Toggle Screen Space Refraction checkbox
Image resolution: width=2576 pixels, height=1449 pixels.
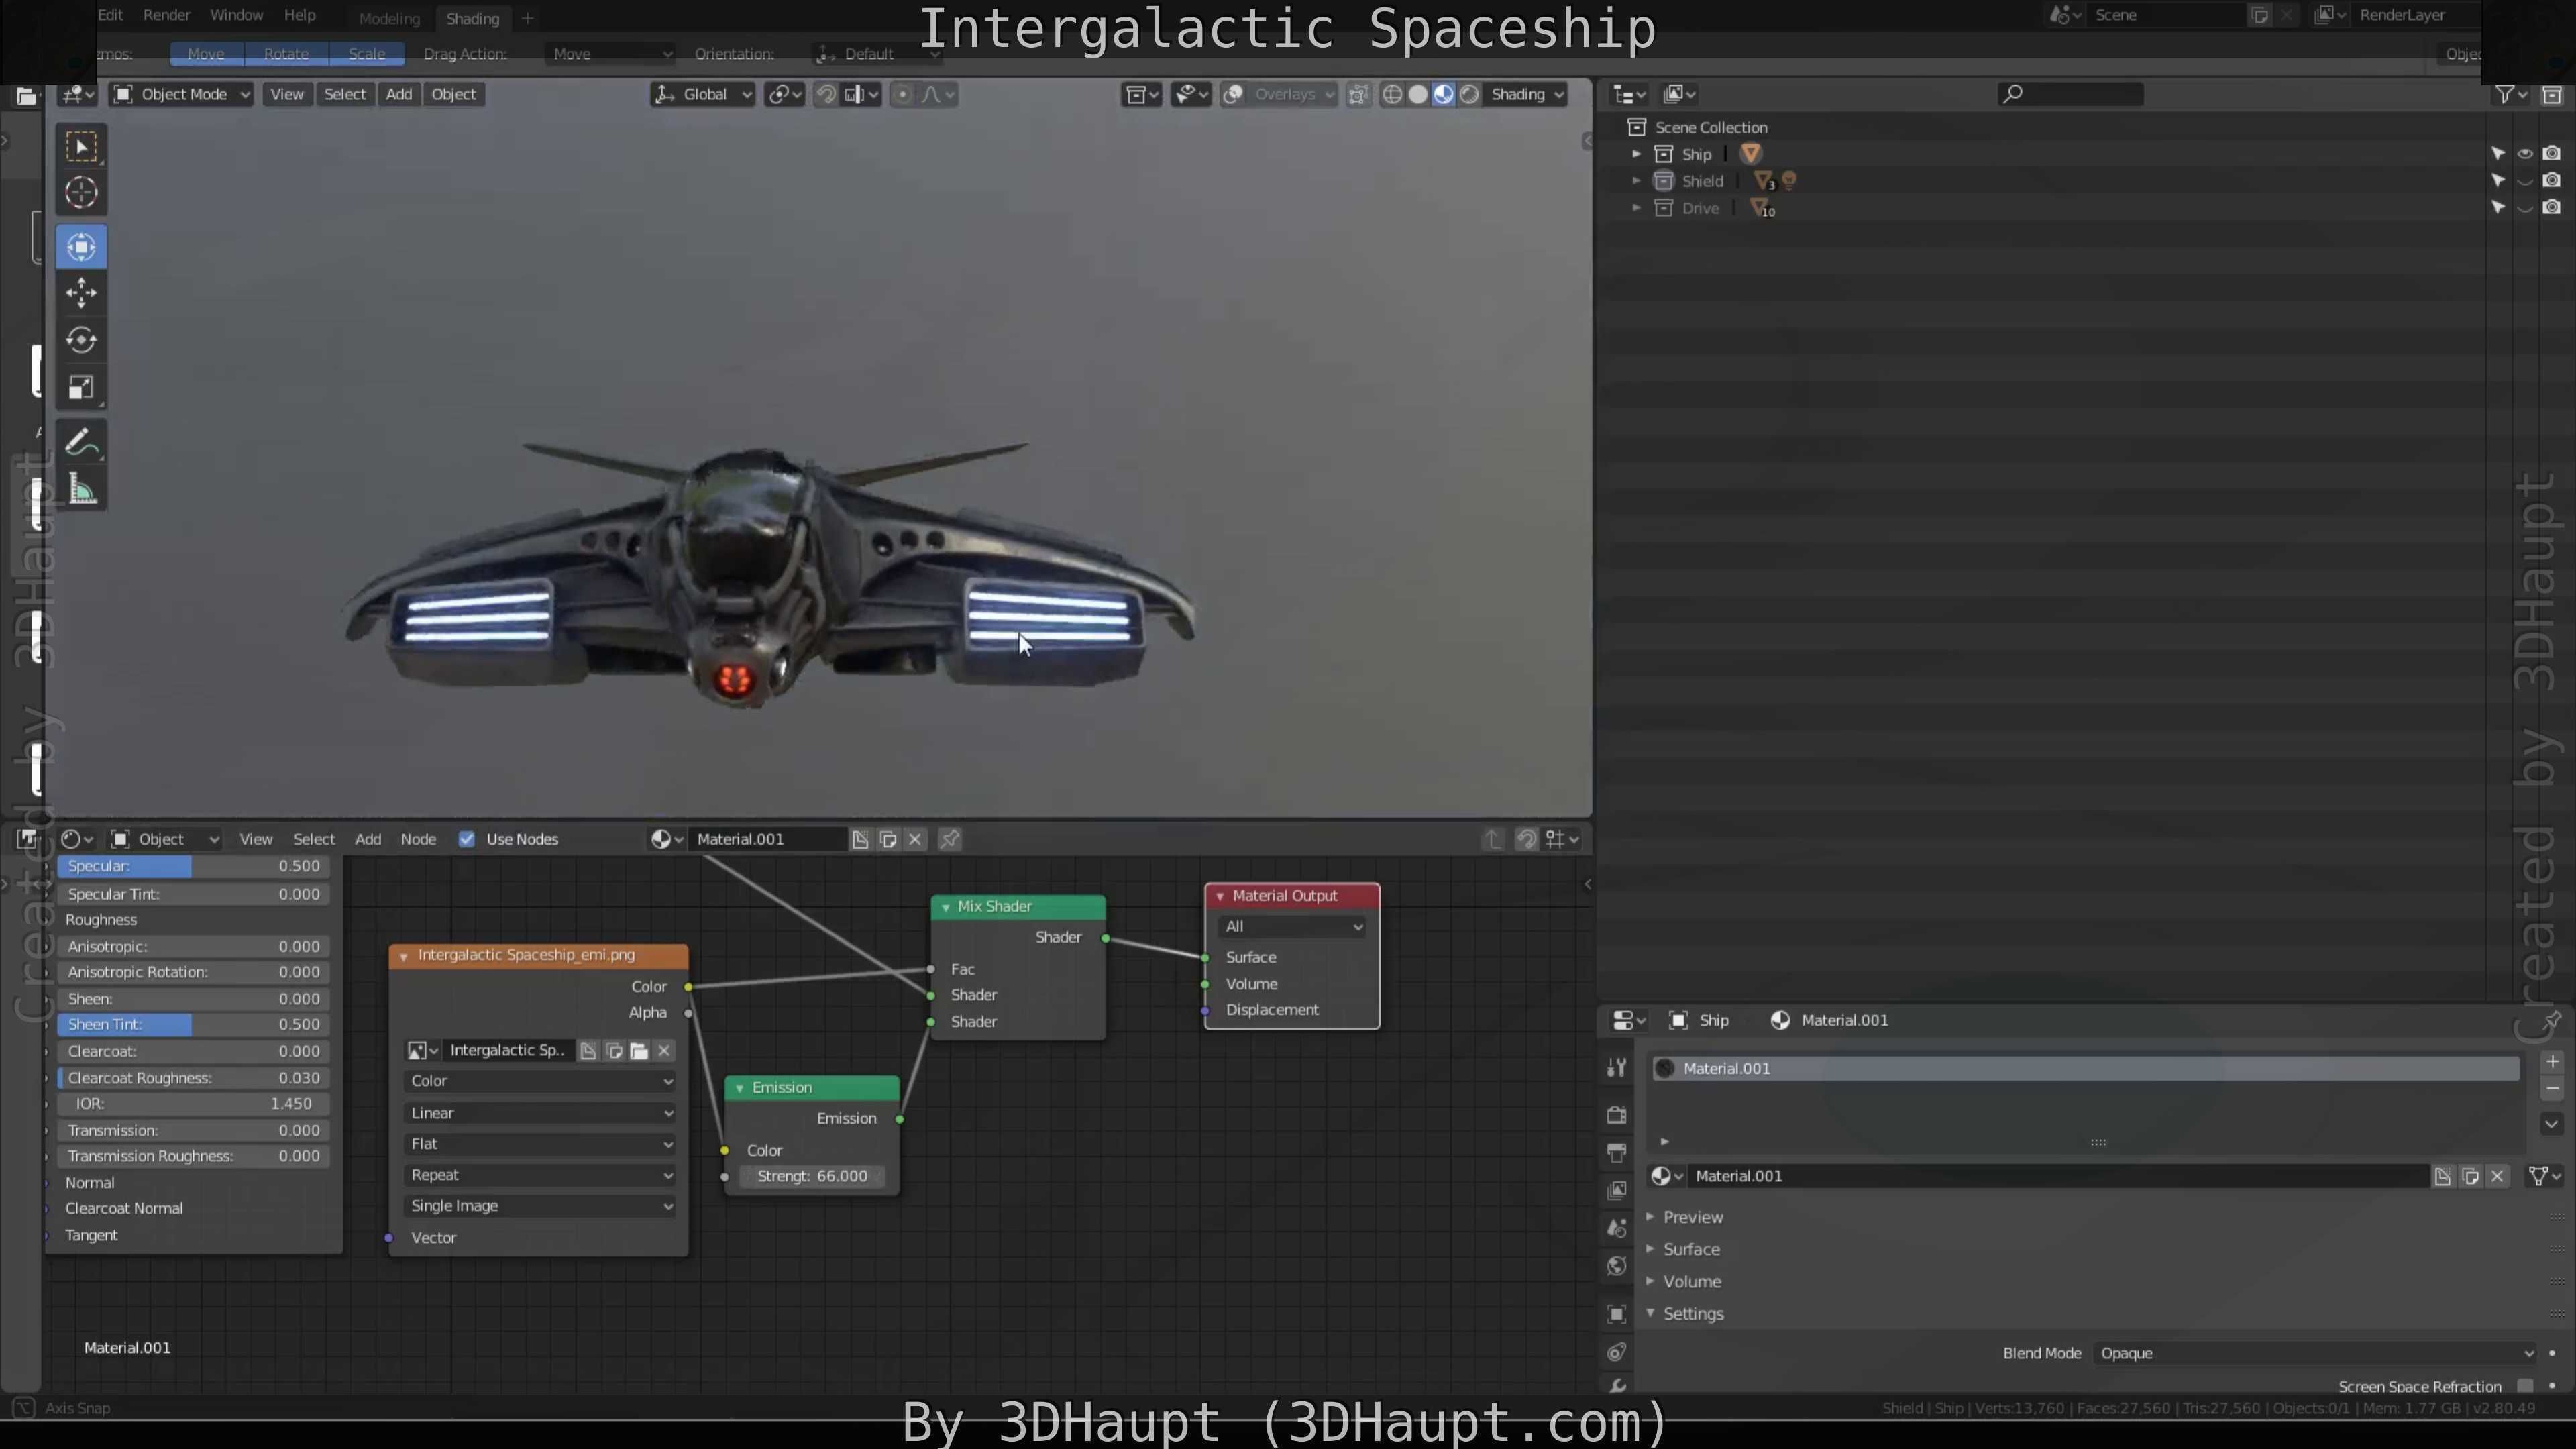click(2525, 1386)
